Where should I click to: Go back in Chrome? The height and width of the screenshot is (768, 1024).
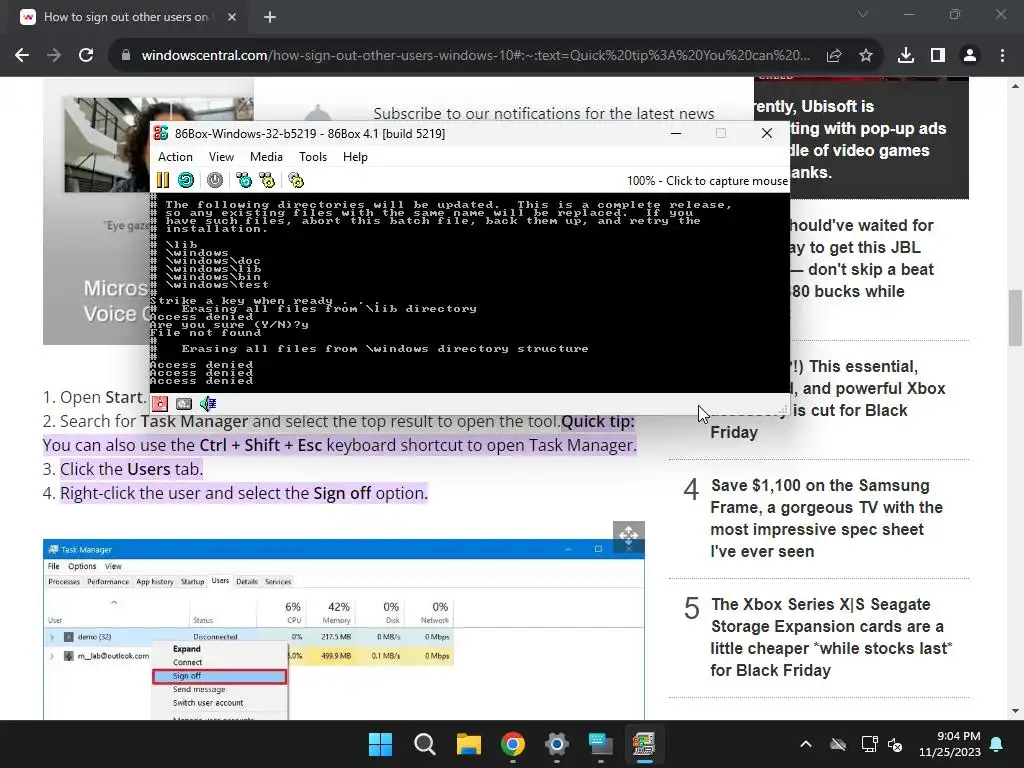(x=22, y=56)
